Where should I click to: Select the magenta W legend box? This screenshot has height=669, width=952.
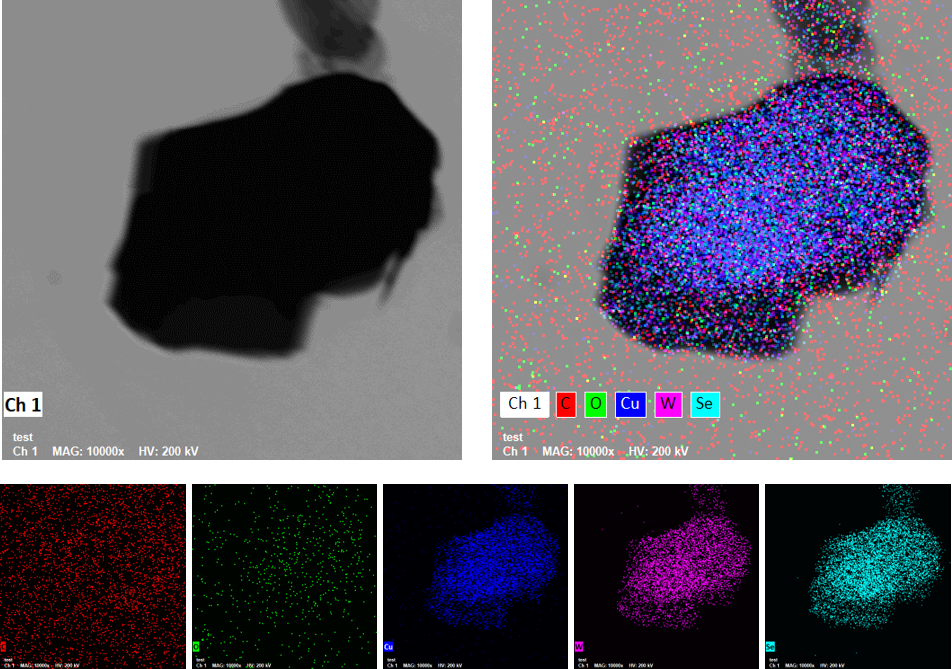[x=667, y=404]
